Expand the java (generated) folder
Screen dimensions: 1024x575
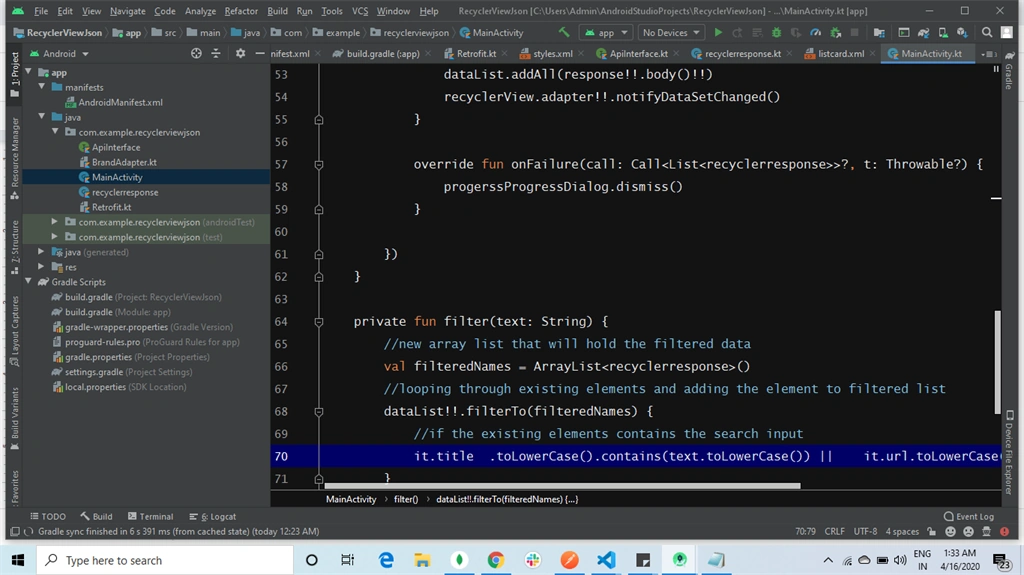pyautogui.click(x=42, y=252)
